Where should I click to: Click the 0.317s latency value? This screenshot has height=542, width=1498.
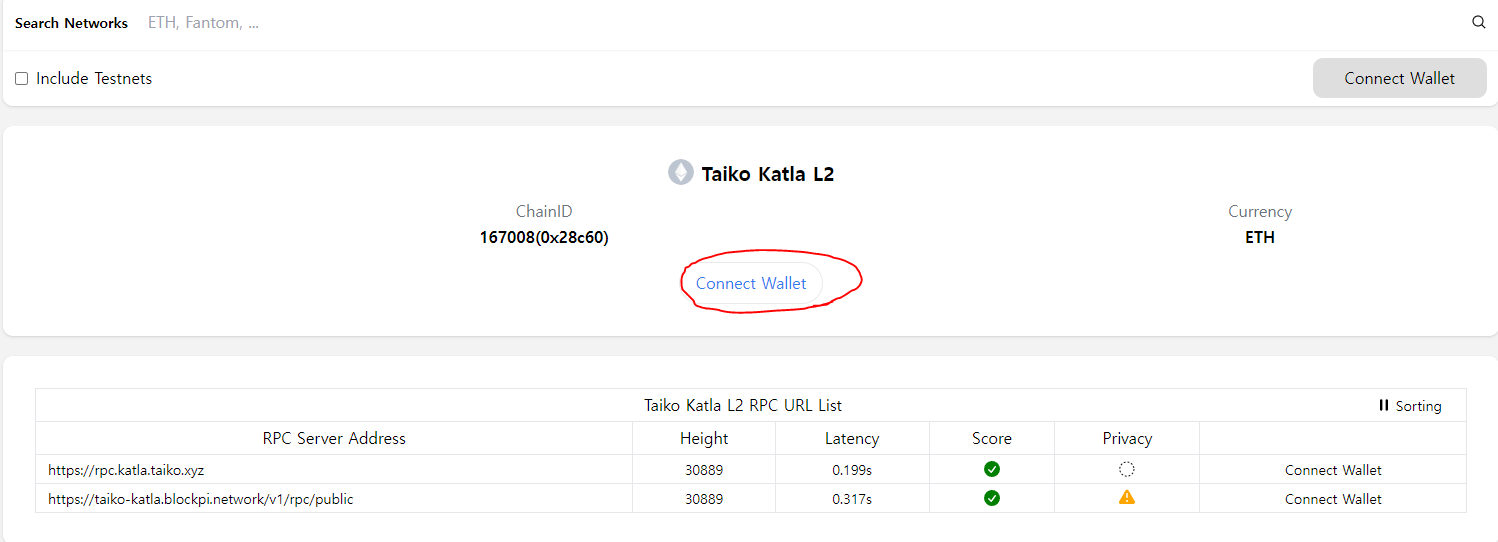pos(852,499)
